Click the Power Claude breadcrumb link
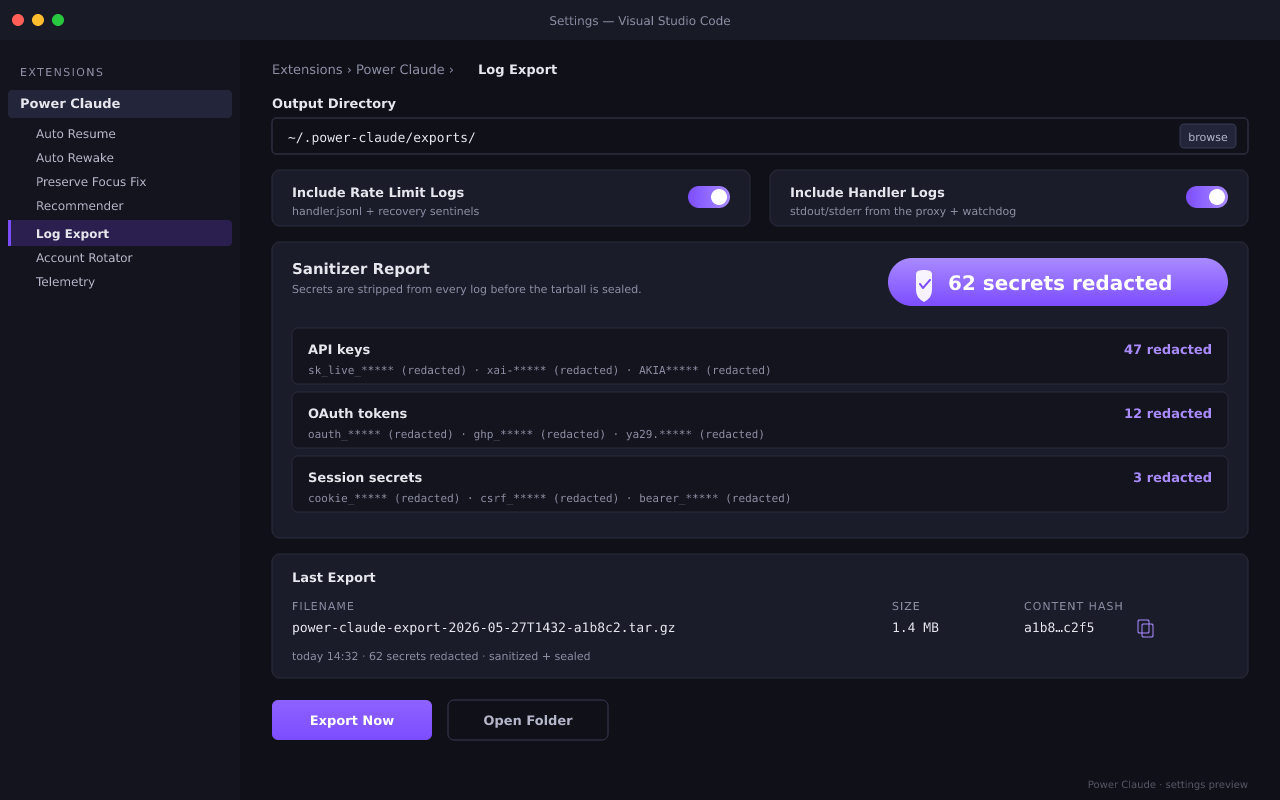 (x=400, y=70)
